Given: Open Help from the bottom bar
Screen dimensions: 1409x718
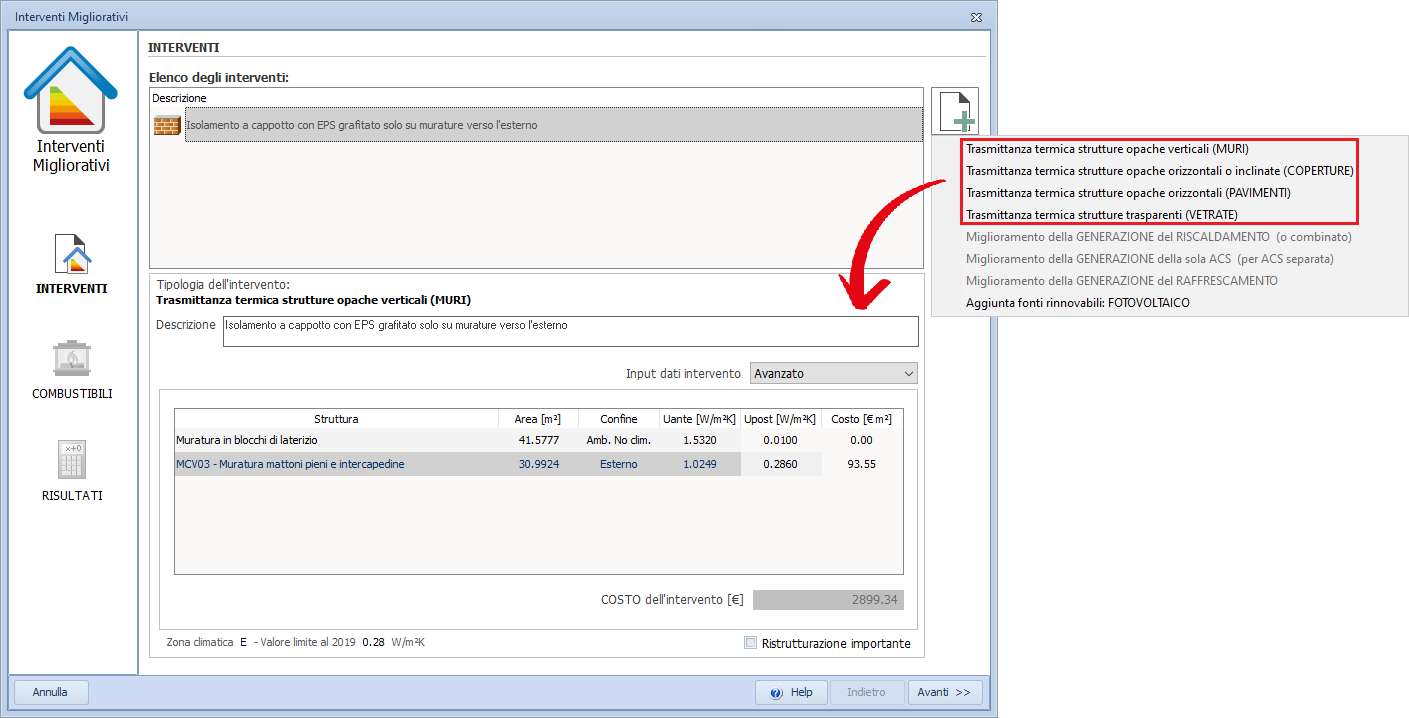Looking at the screenshot, I should [791, 692].
